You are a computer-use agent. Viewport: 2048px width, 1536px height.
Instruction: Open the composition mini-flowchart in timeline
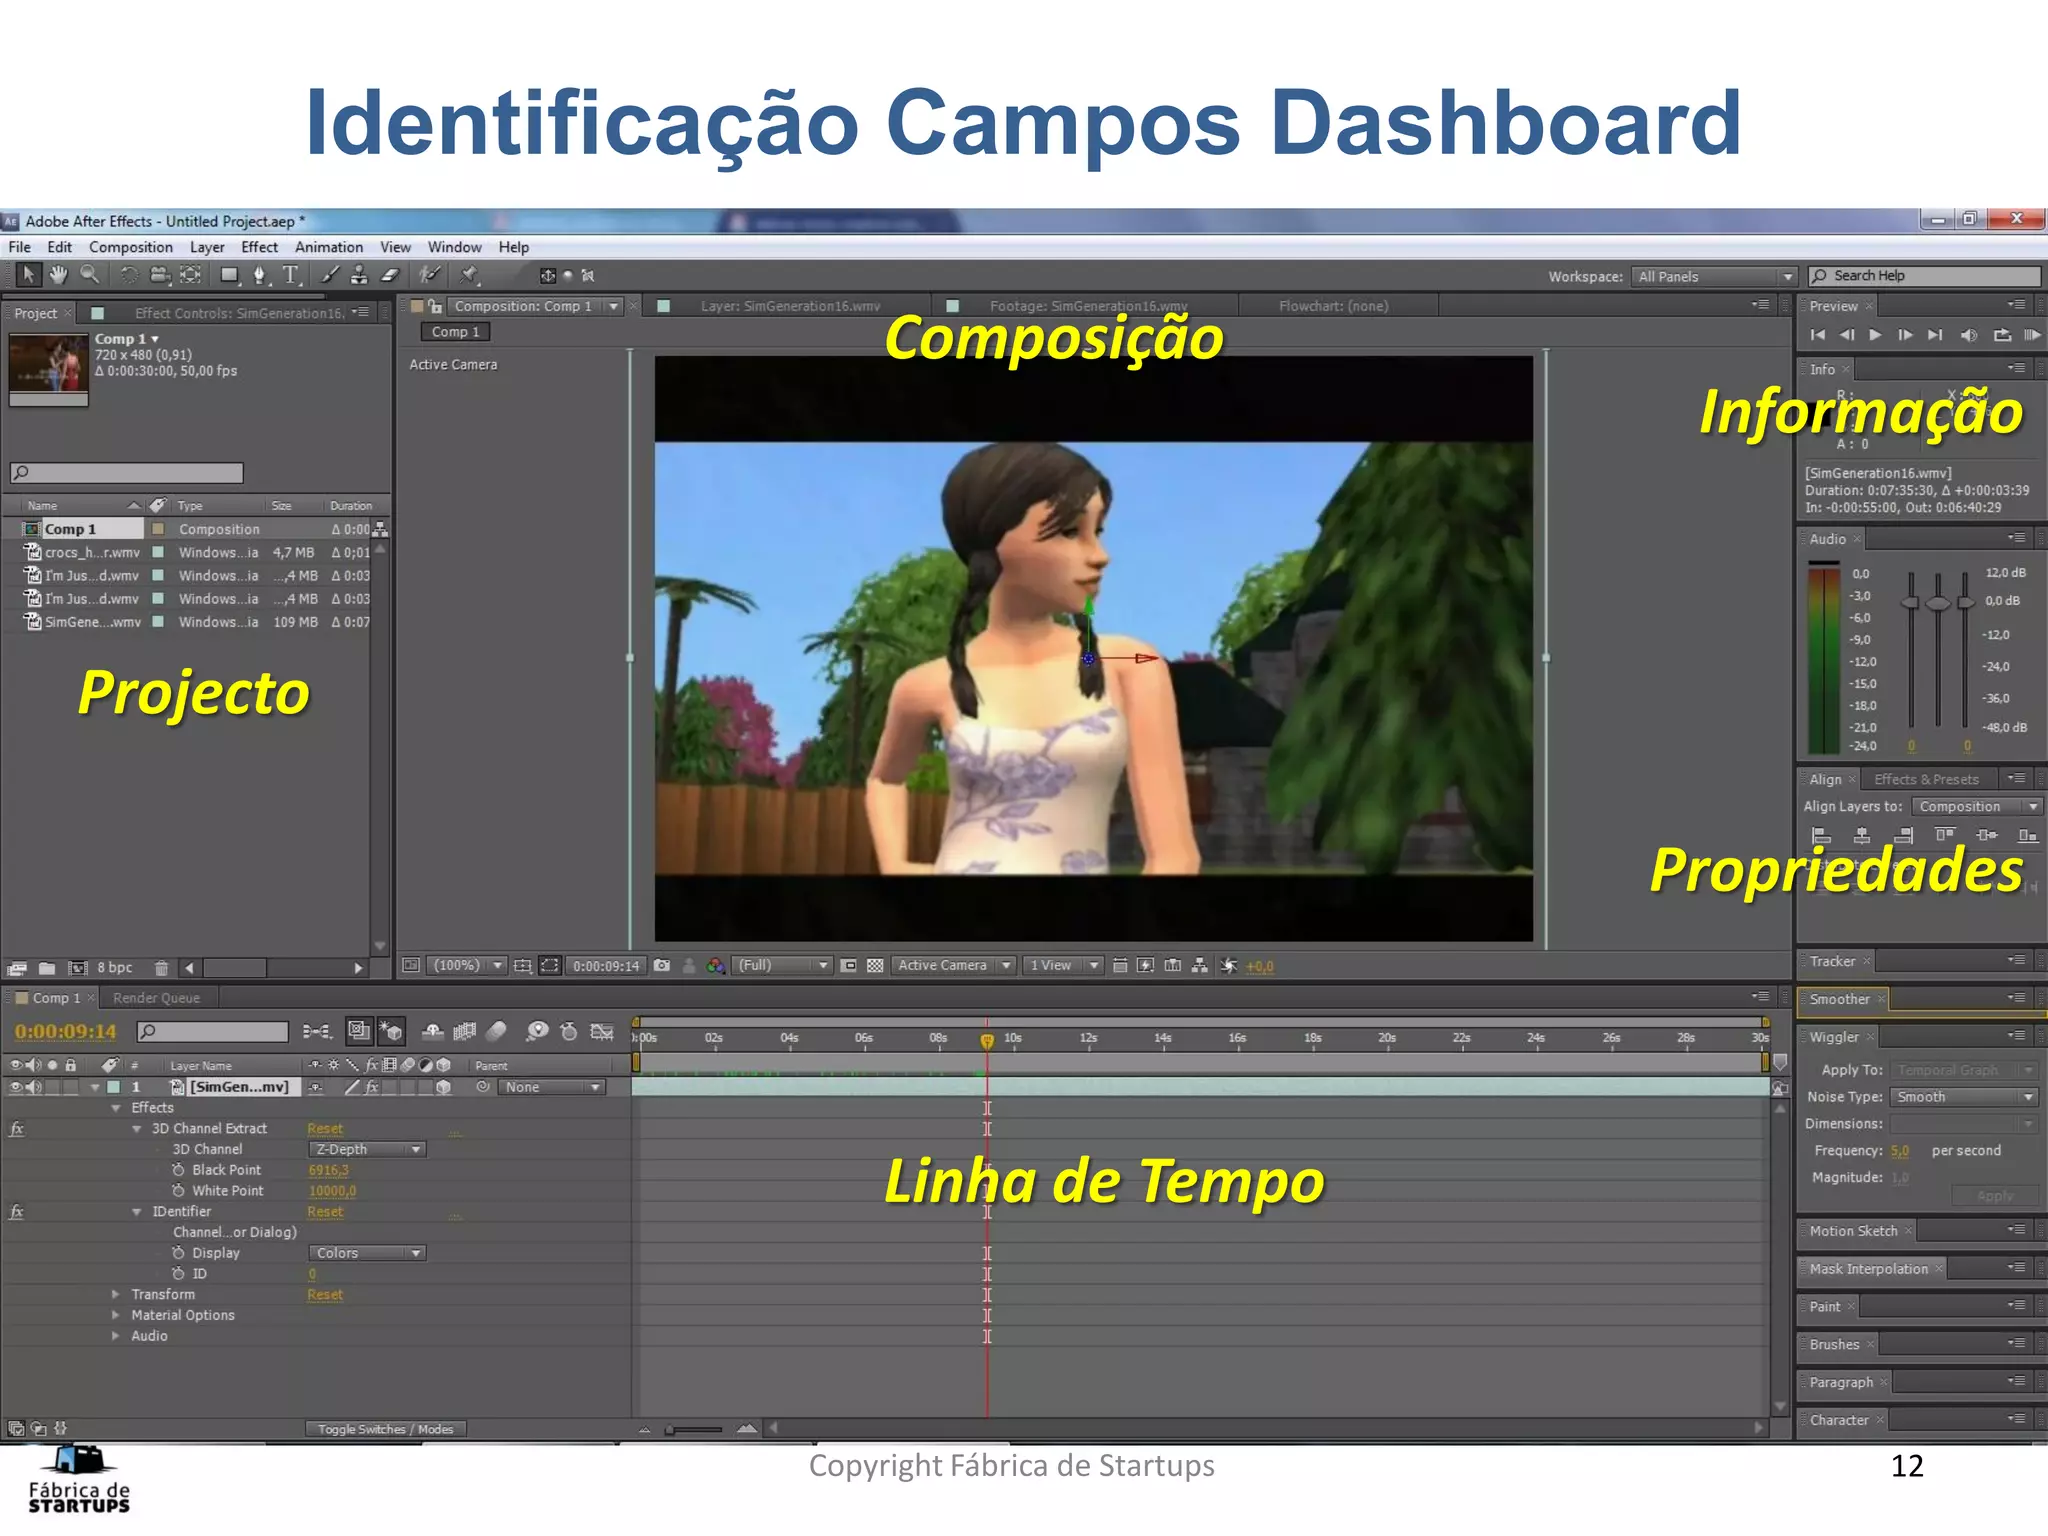(x=317, y=1031)
